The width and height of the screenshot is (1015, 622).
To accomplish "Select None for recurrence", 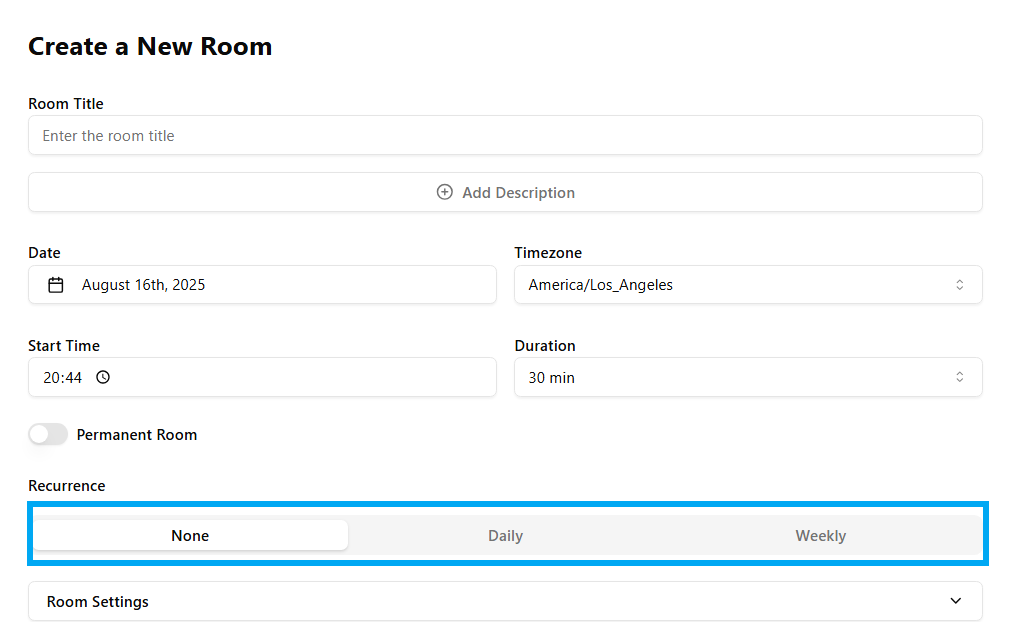I will tap(190, 536).
